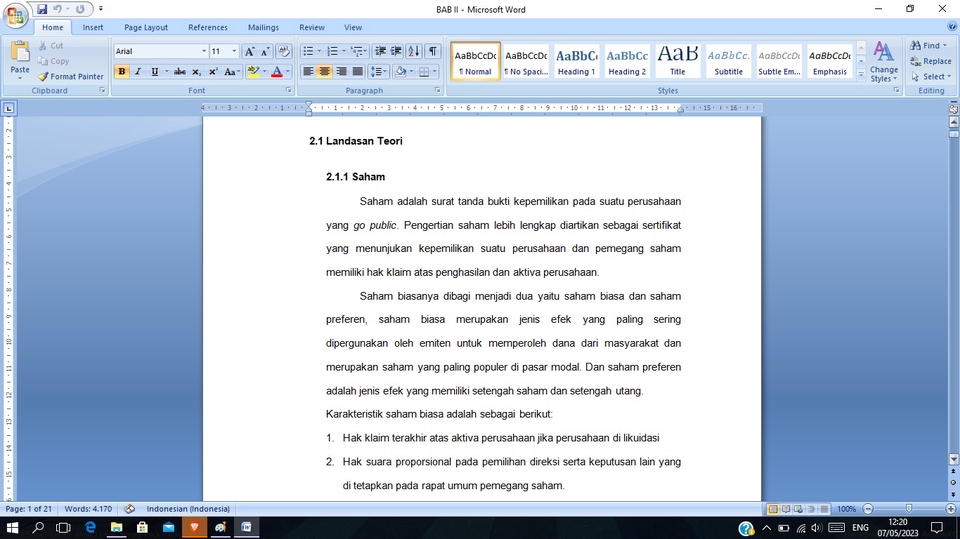Screen dimensions: 960x539
Task: Click the Replace button
Action: (x=931, y=61)
